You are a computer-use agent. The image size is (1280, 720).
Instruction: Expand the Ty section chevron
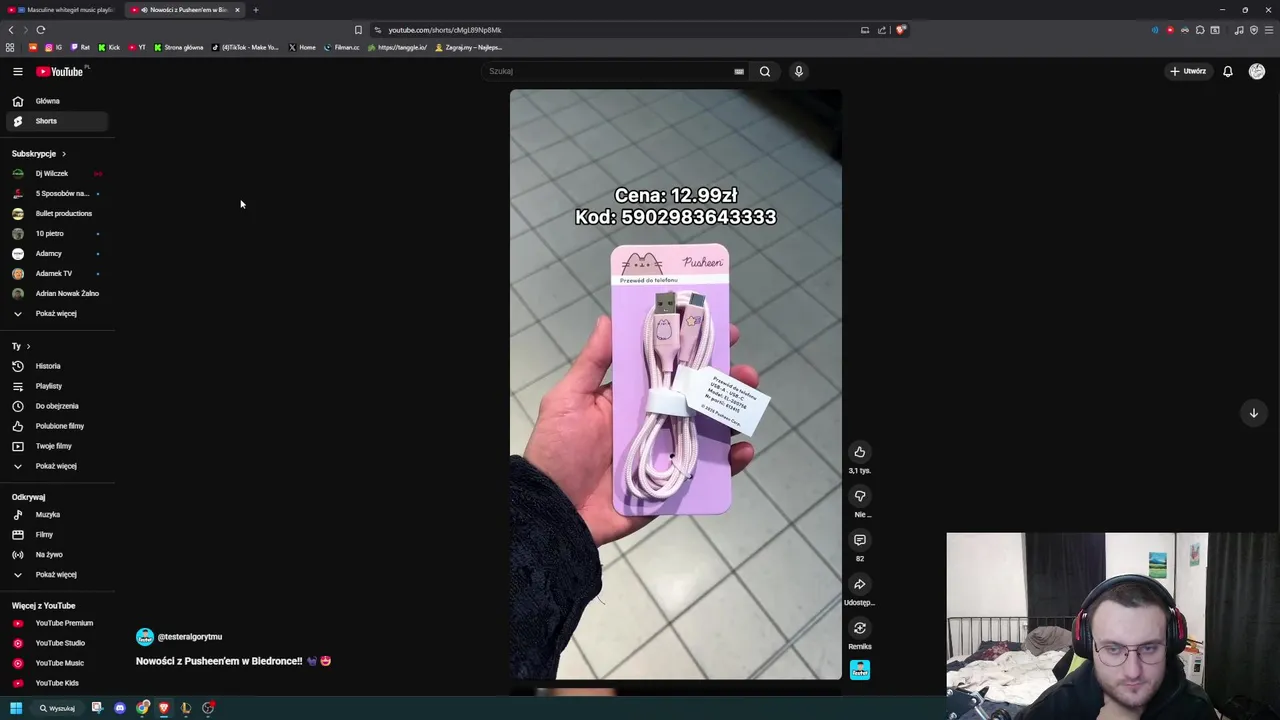click(x=28, y=346)
